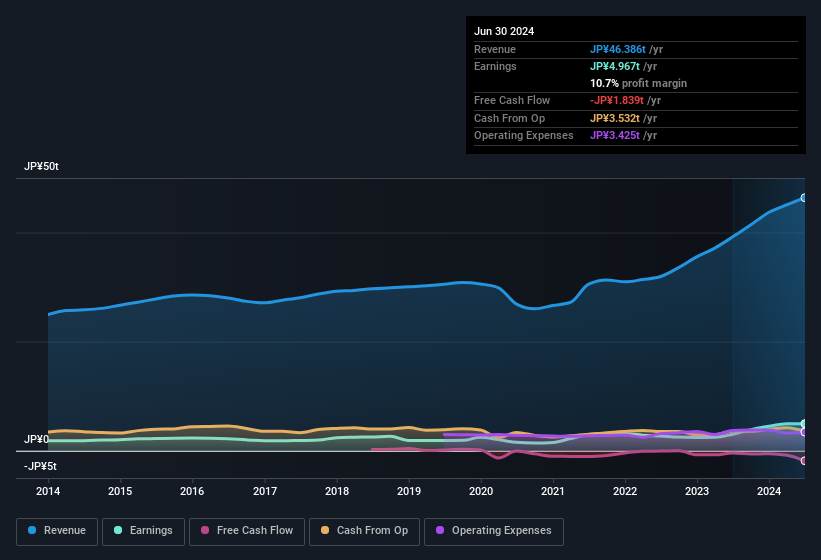Screen dimensions: 821x560
Task: Click the blue Revenue endpoint marker
Action: [804, 198]
